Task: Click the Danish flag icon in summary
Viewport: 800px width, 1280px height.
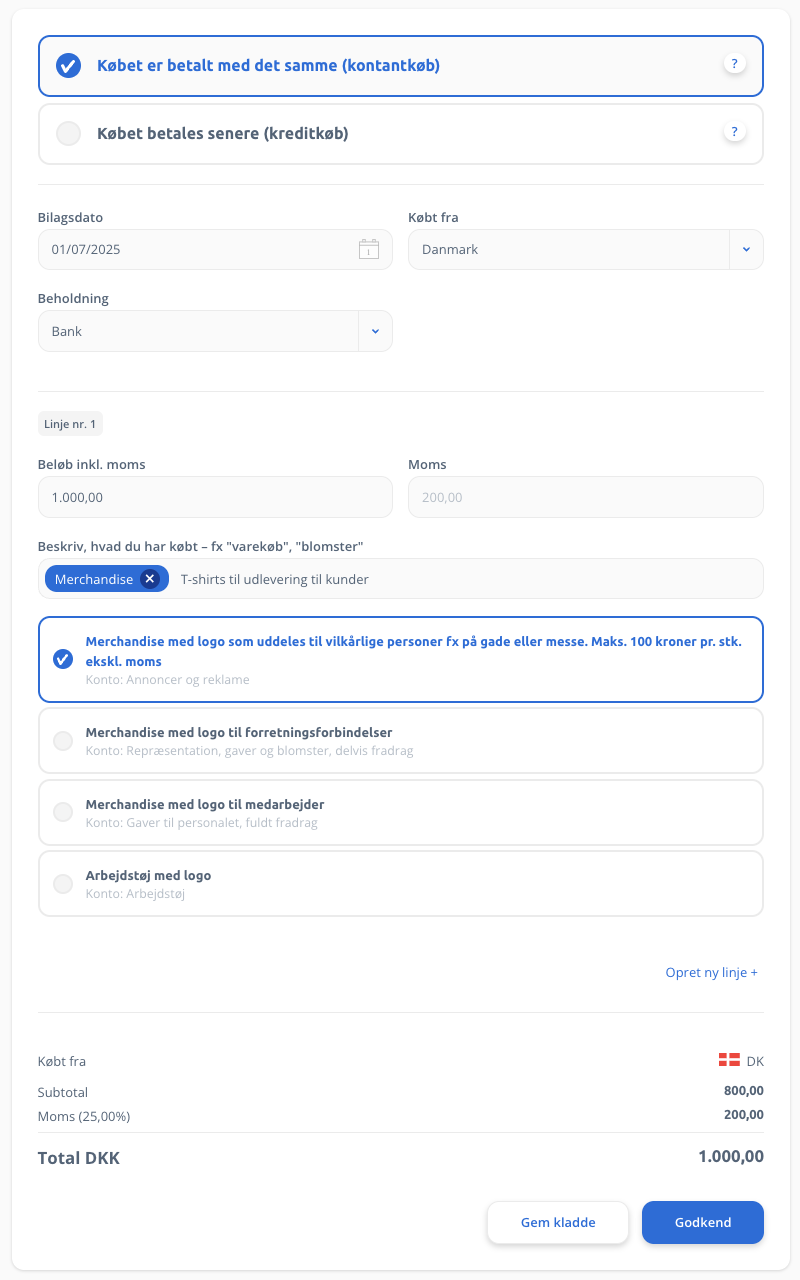Action: click(729, 1061)
